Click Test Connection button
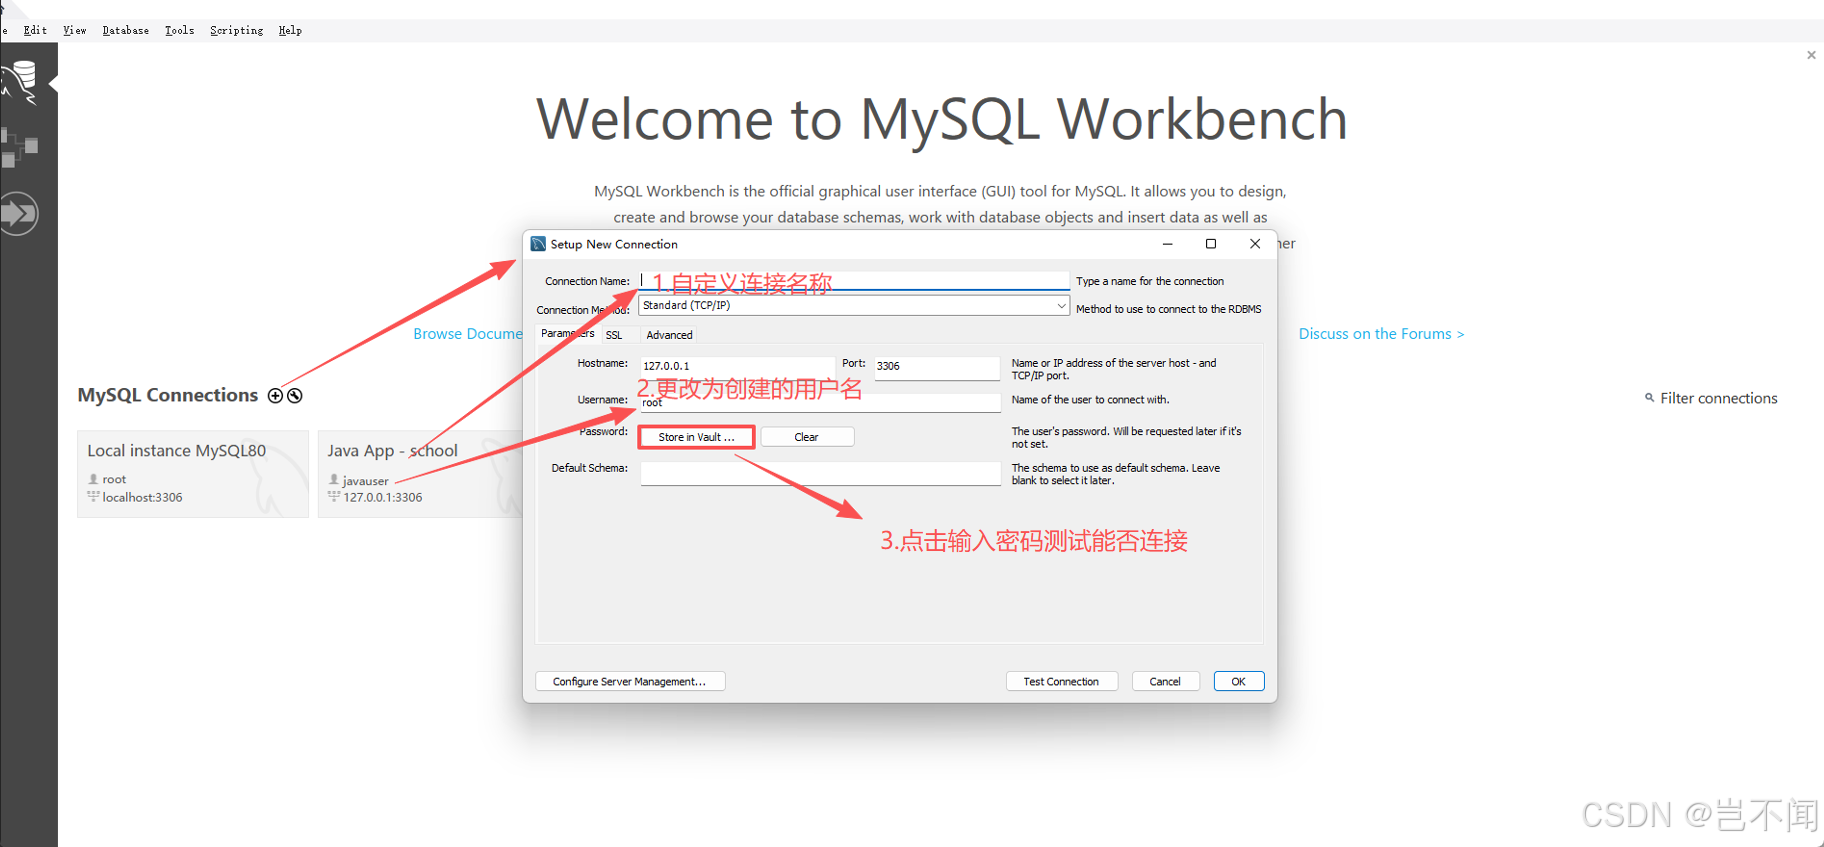This screenshot has height=847, width=1824. pos(1061,681)
